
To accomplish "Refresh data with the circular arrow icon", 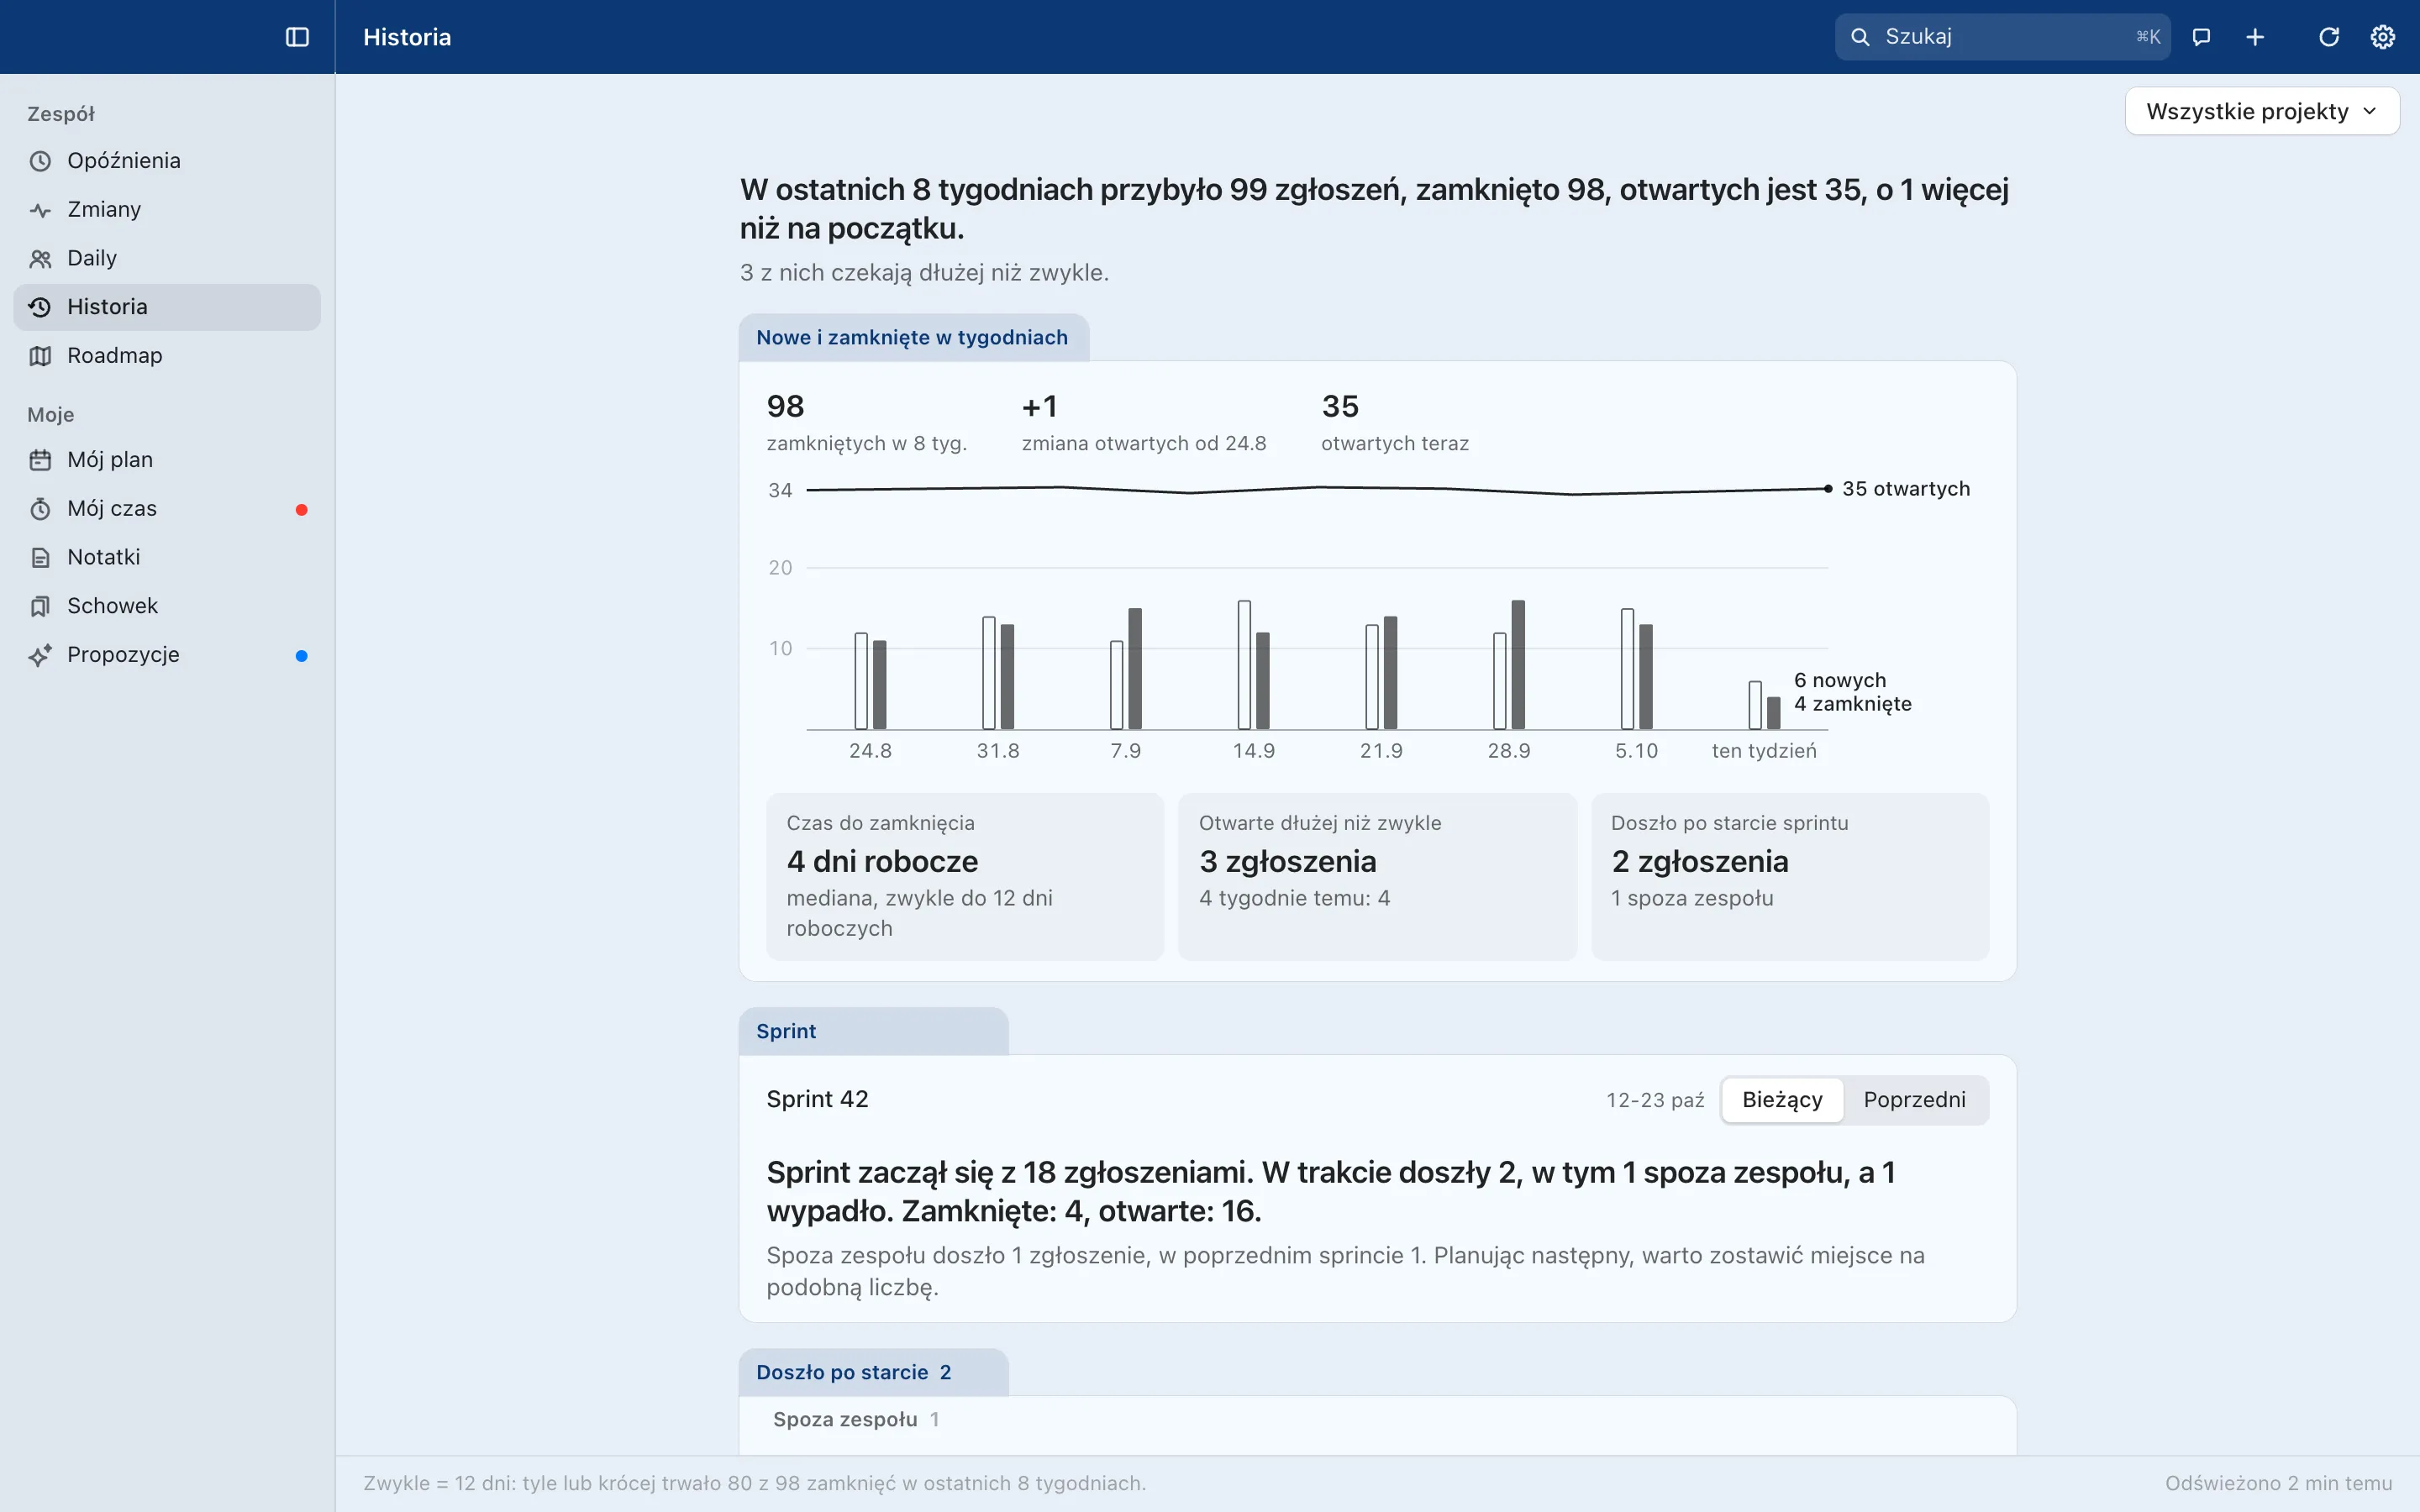I will click(2329, 37).
